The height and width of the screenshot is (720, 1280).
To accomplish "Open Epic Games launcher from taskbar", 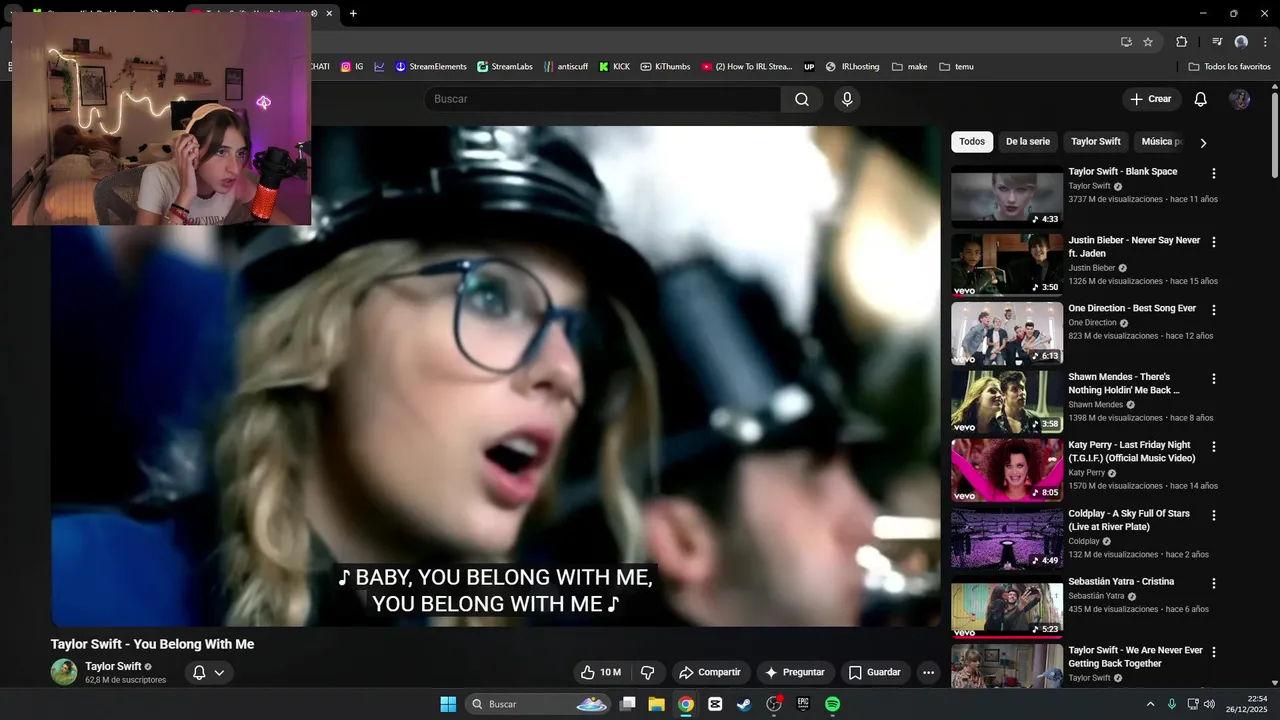I will click(x=803, y=704).
